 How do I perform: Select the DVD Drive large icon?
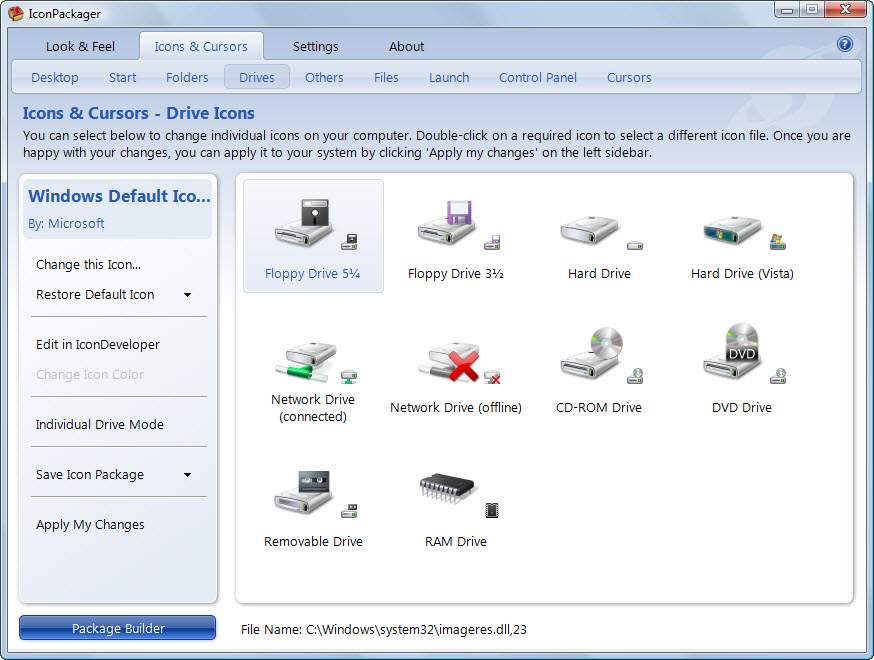731,352
